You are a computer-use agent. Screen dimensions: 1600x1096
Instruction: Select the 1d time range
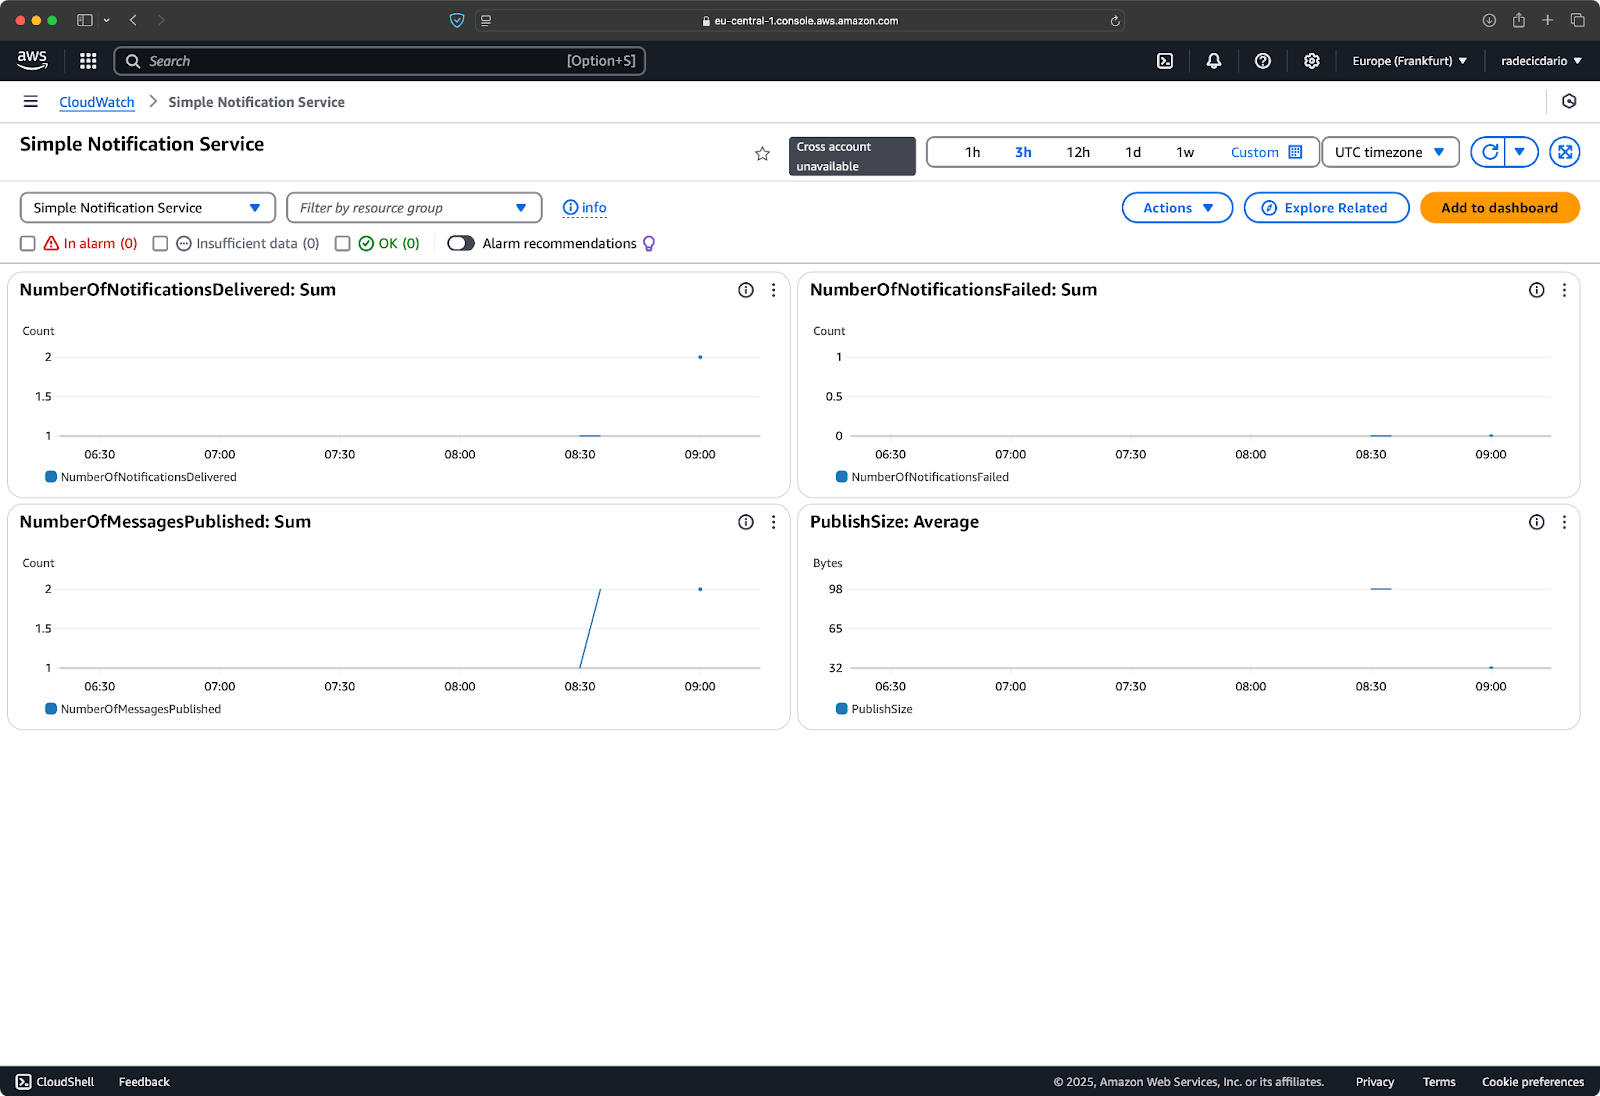(1133, 152)
